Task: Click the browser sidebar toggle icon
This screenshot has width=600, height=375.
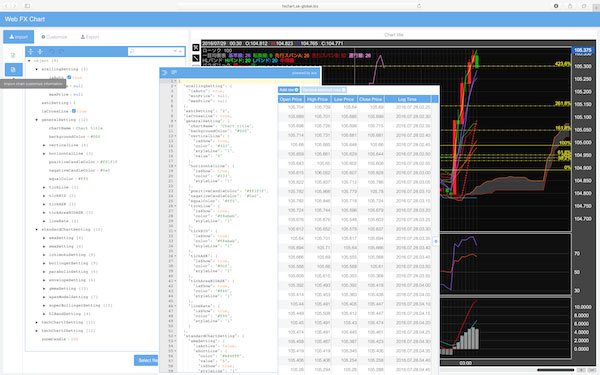Action: 28,6
